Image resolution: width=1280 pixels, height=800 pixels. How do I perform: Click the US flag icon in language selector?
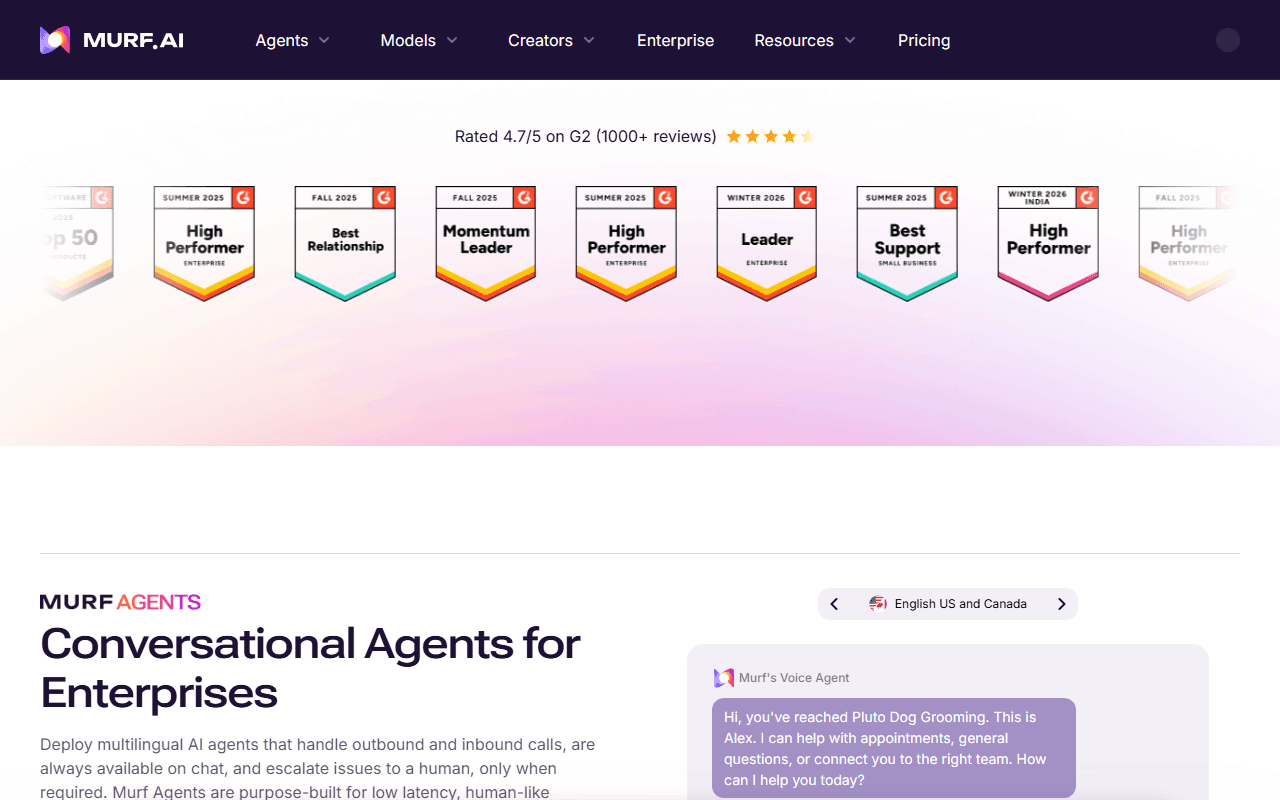(x=878, y=604)
